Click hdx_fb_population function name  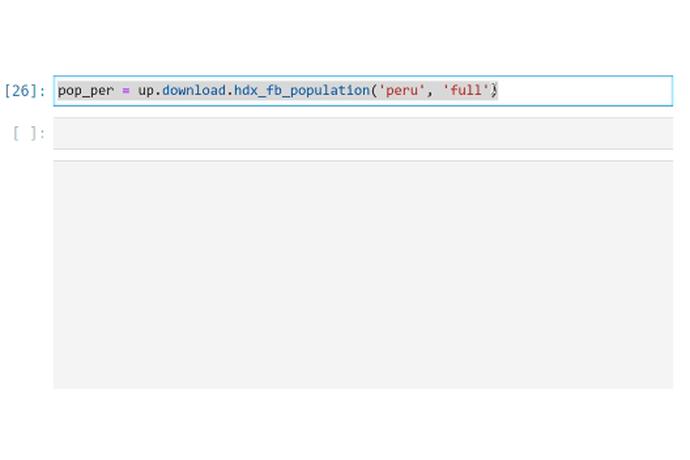click(302, 90)
